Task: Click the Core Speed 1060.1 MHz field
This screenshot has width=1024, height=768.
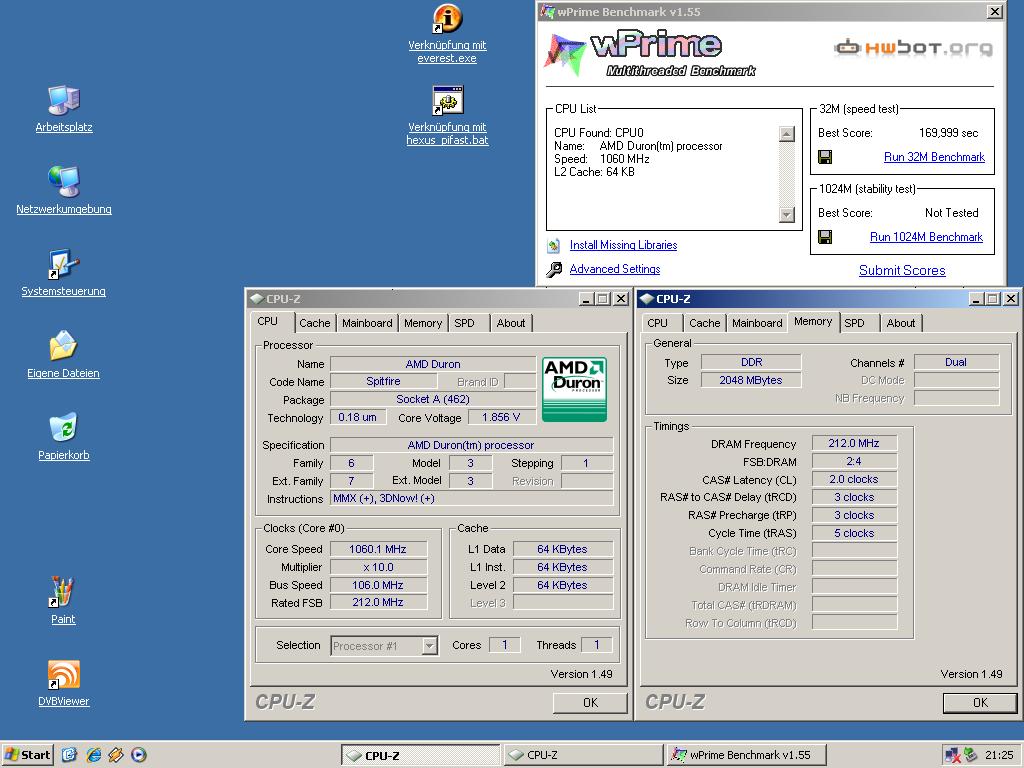Action: click(378, 549)
